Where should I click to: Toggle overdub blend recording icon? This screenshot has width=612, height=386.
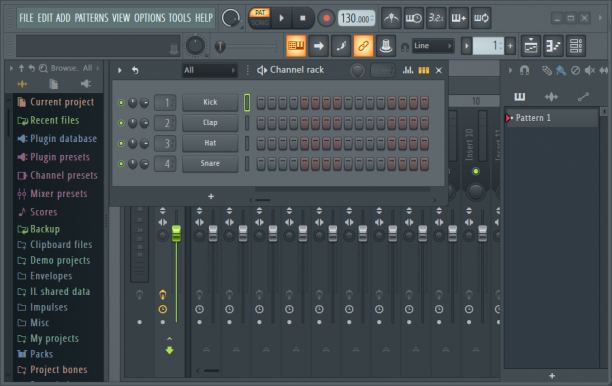click(x=459, y=18)
